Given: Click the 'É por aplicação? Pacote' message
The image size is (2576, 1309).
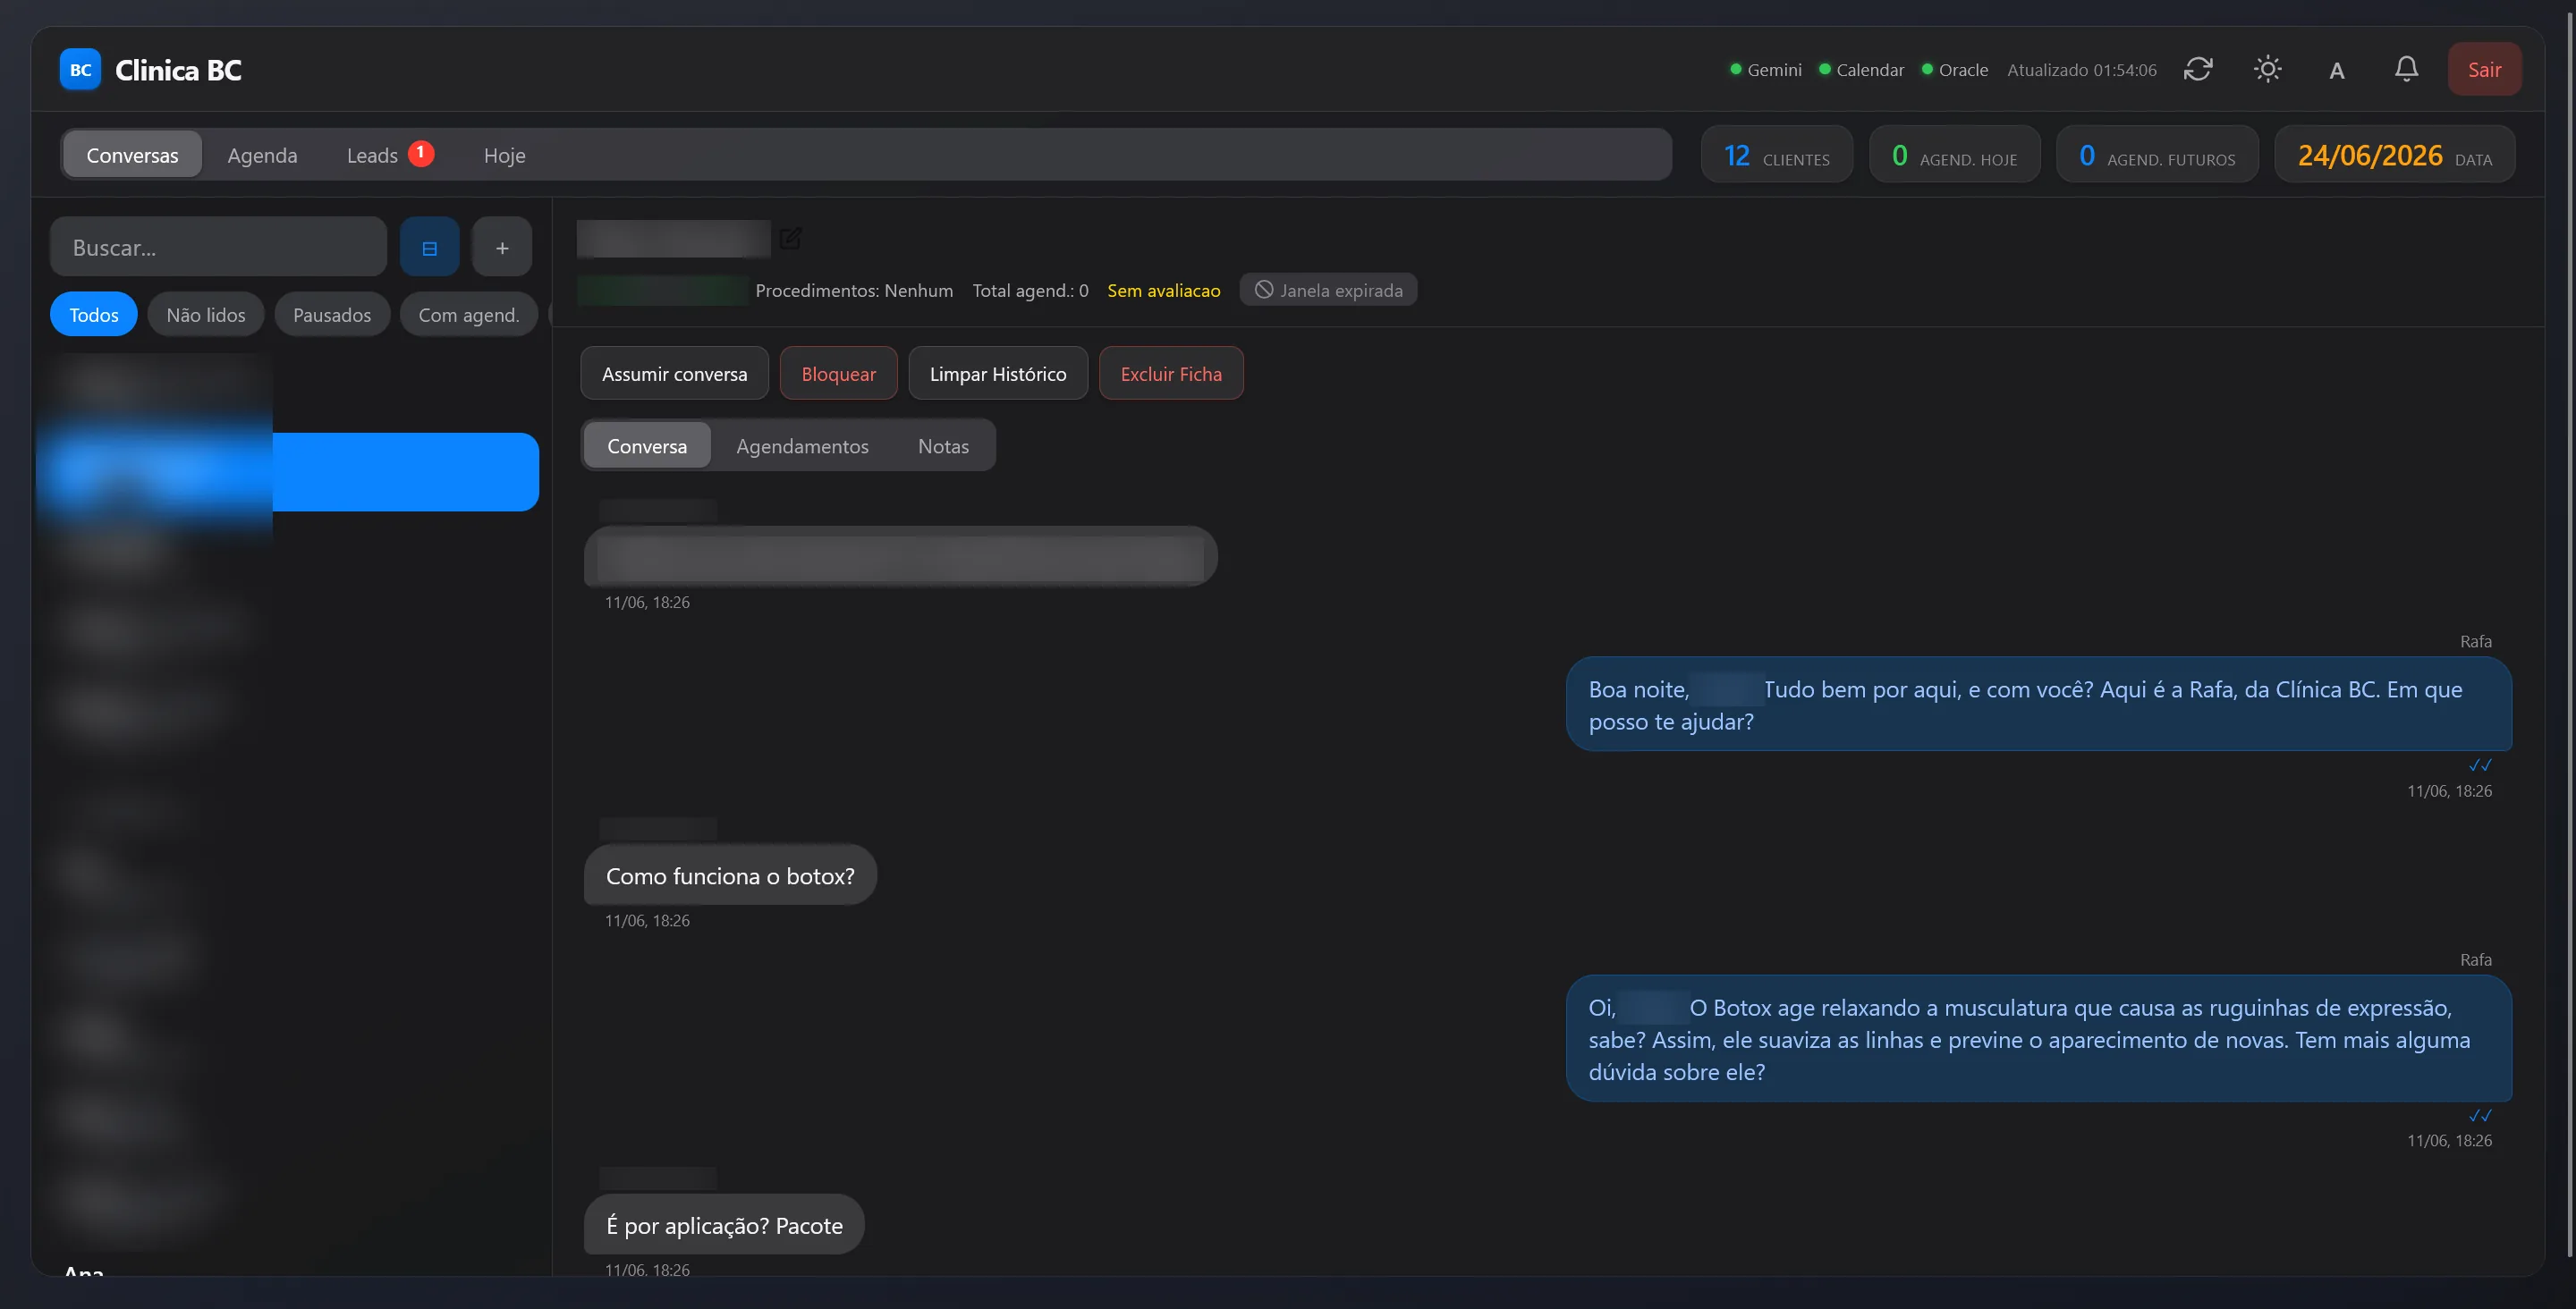Looking at the screenshot, I should coord(724,1225).
